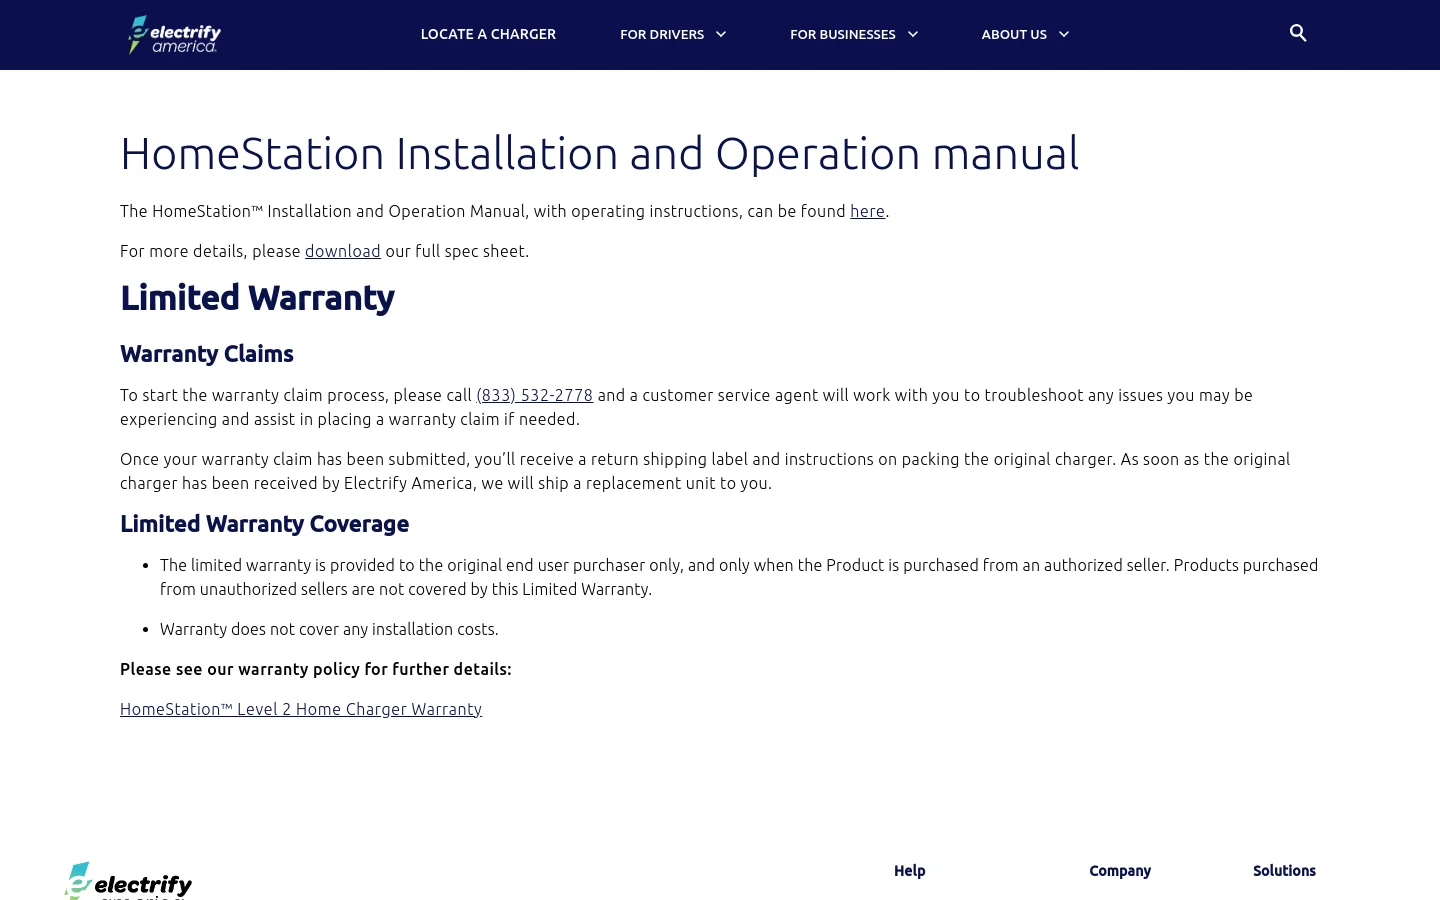Click 'Please see our warranty policy' bold text
Viewport: 1440px width, 900px height.
coord(315,669)
